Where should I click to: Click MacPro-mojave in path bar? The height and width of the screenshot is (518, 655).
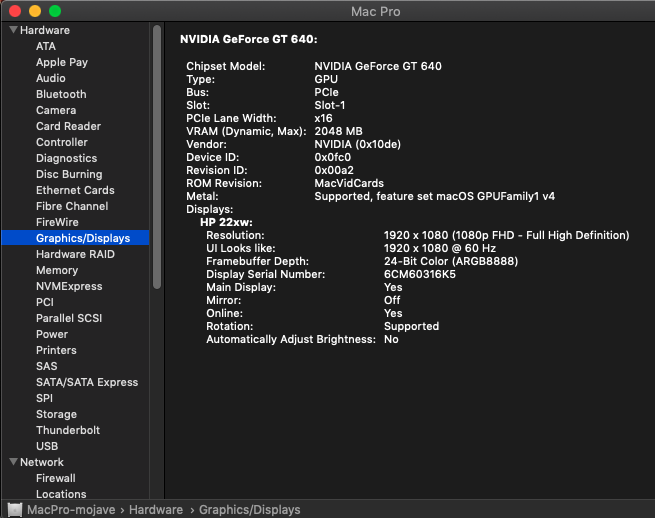coord(71,510)
